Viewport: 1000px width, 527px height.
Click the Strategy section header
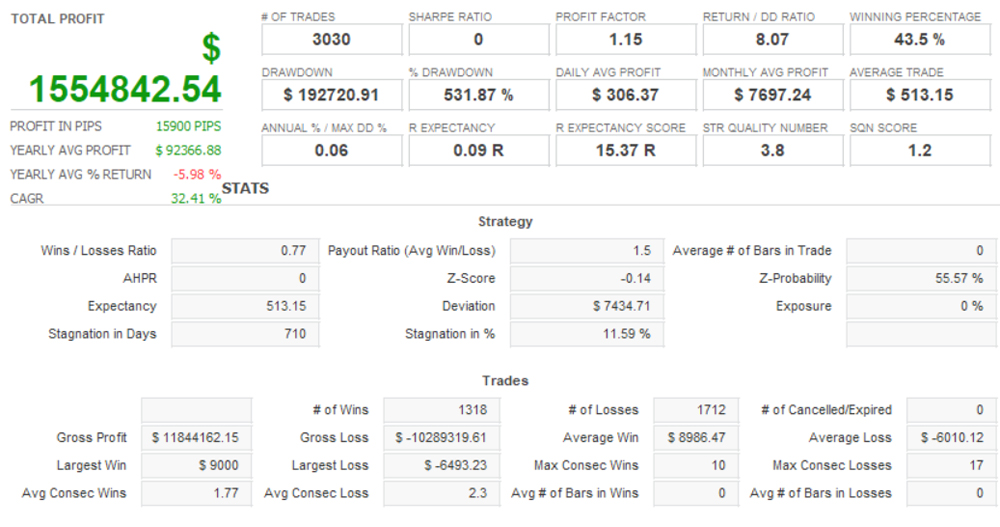(505, 222)
